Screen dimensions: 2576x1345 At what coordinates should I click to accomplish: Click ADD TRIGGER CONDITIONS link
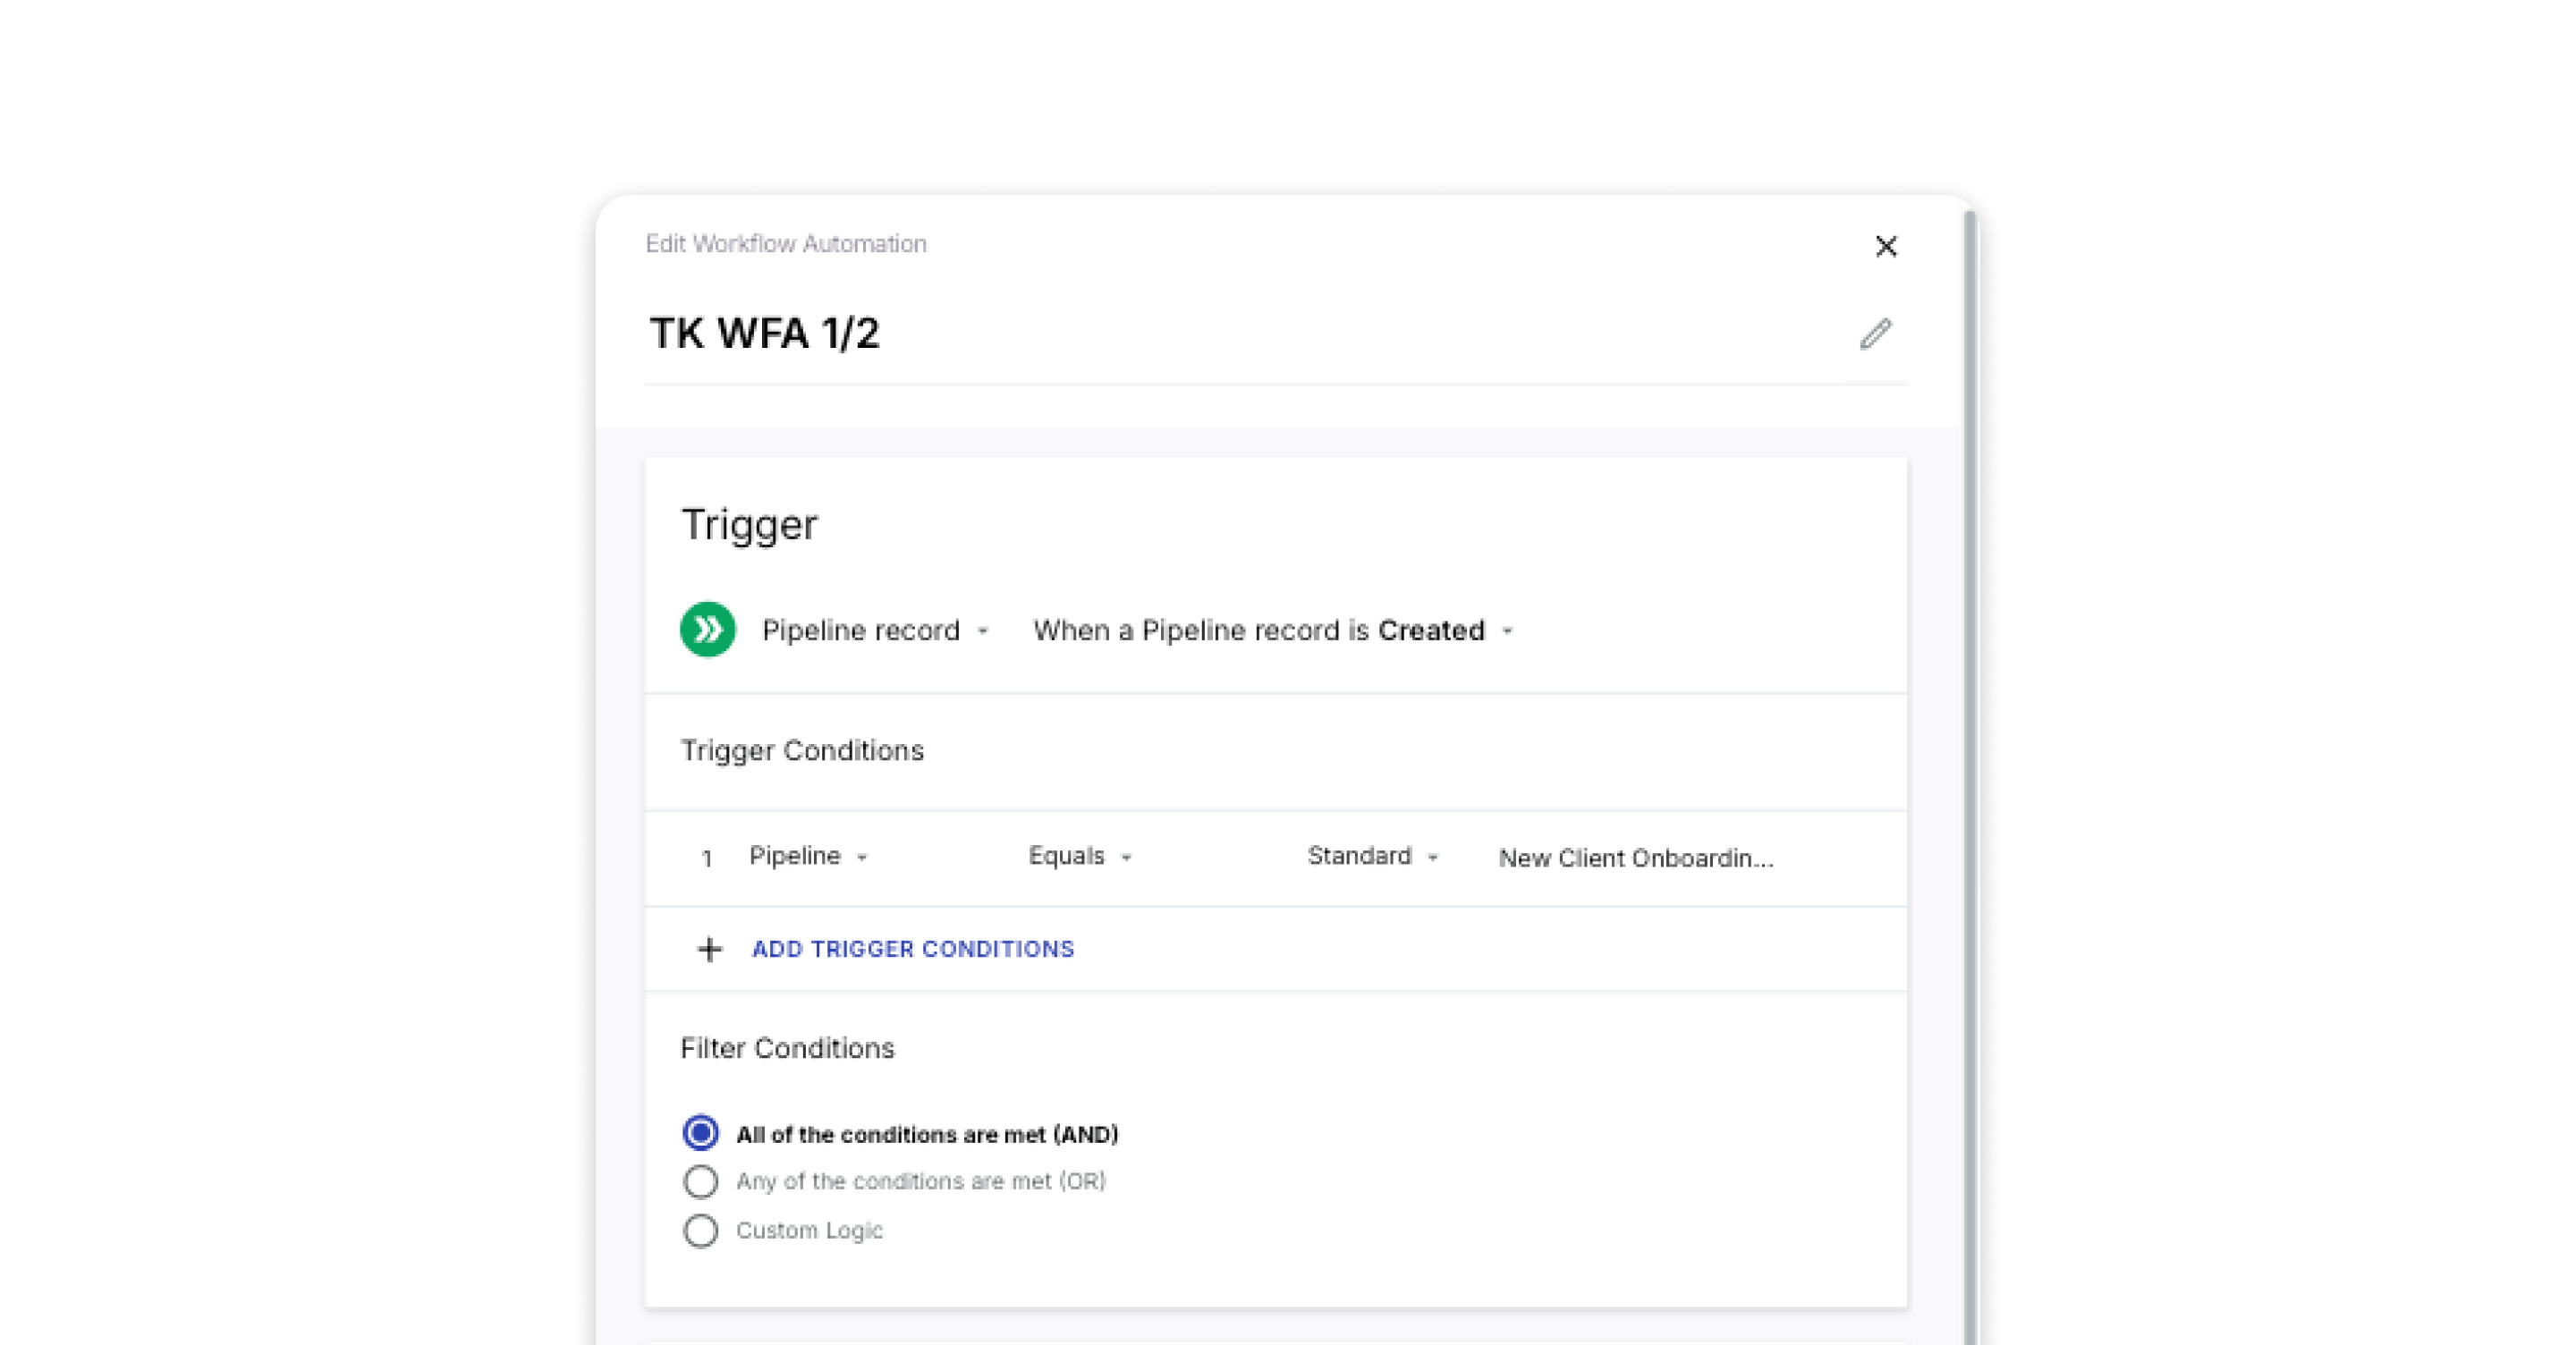coord(912,949)
